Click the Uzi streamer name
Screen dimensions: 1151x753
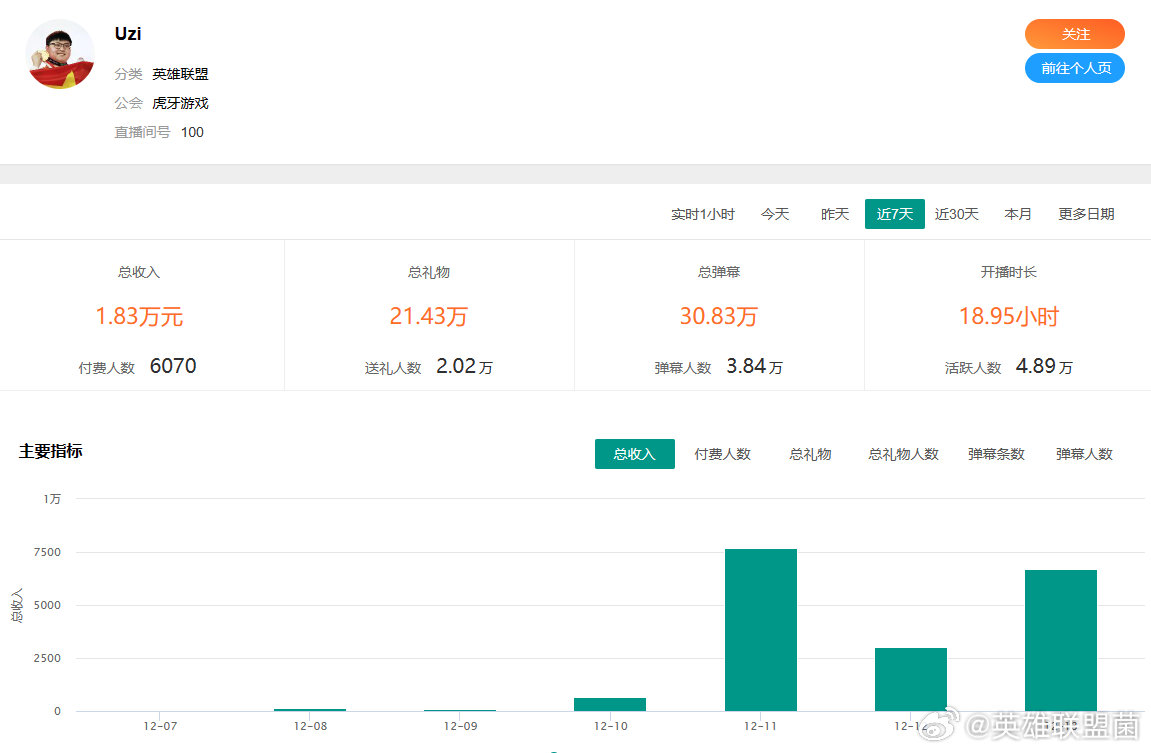(x=128, y=34)
